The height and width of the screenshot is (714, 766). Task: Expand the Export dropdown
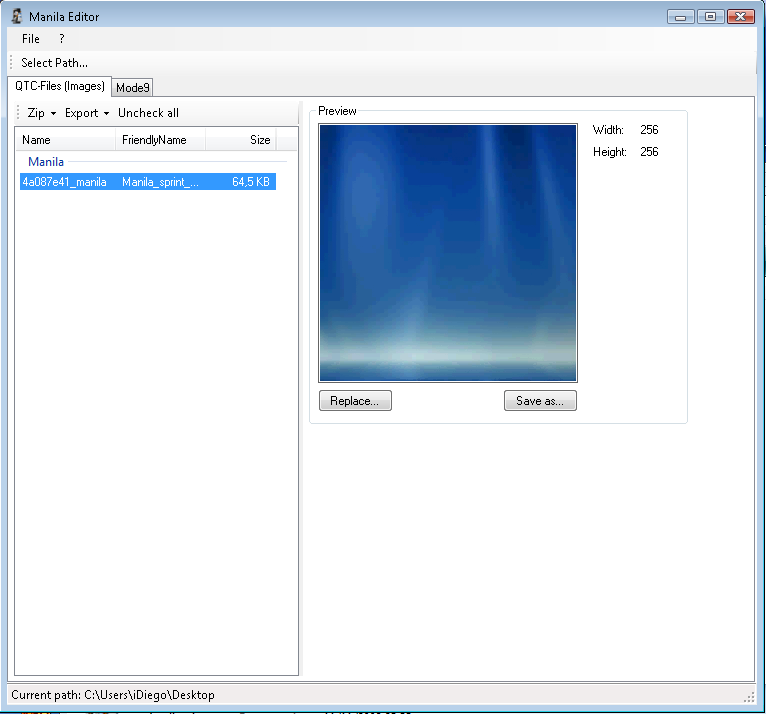tap(87, 113)
